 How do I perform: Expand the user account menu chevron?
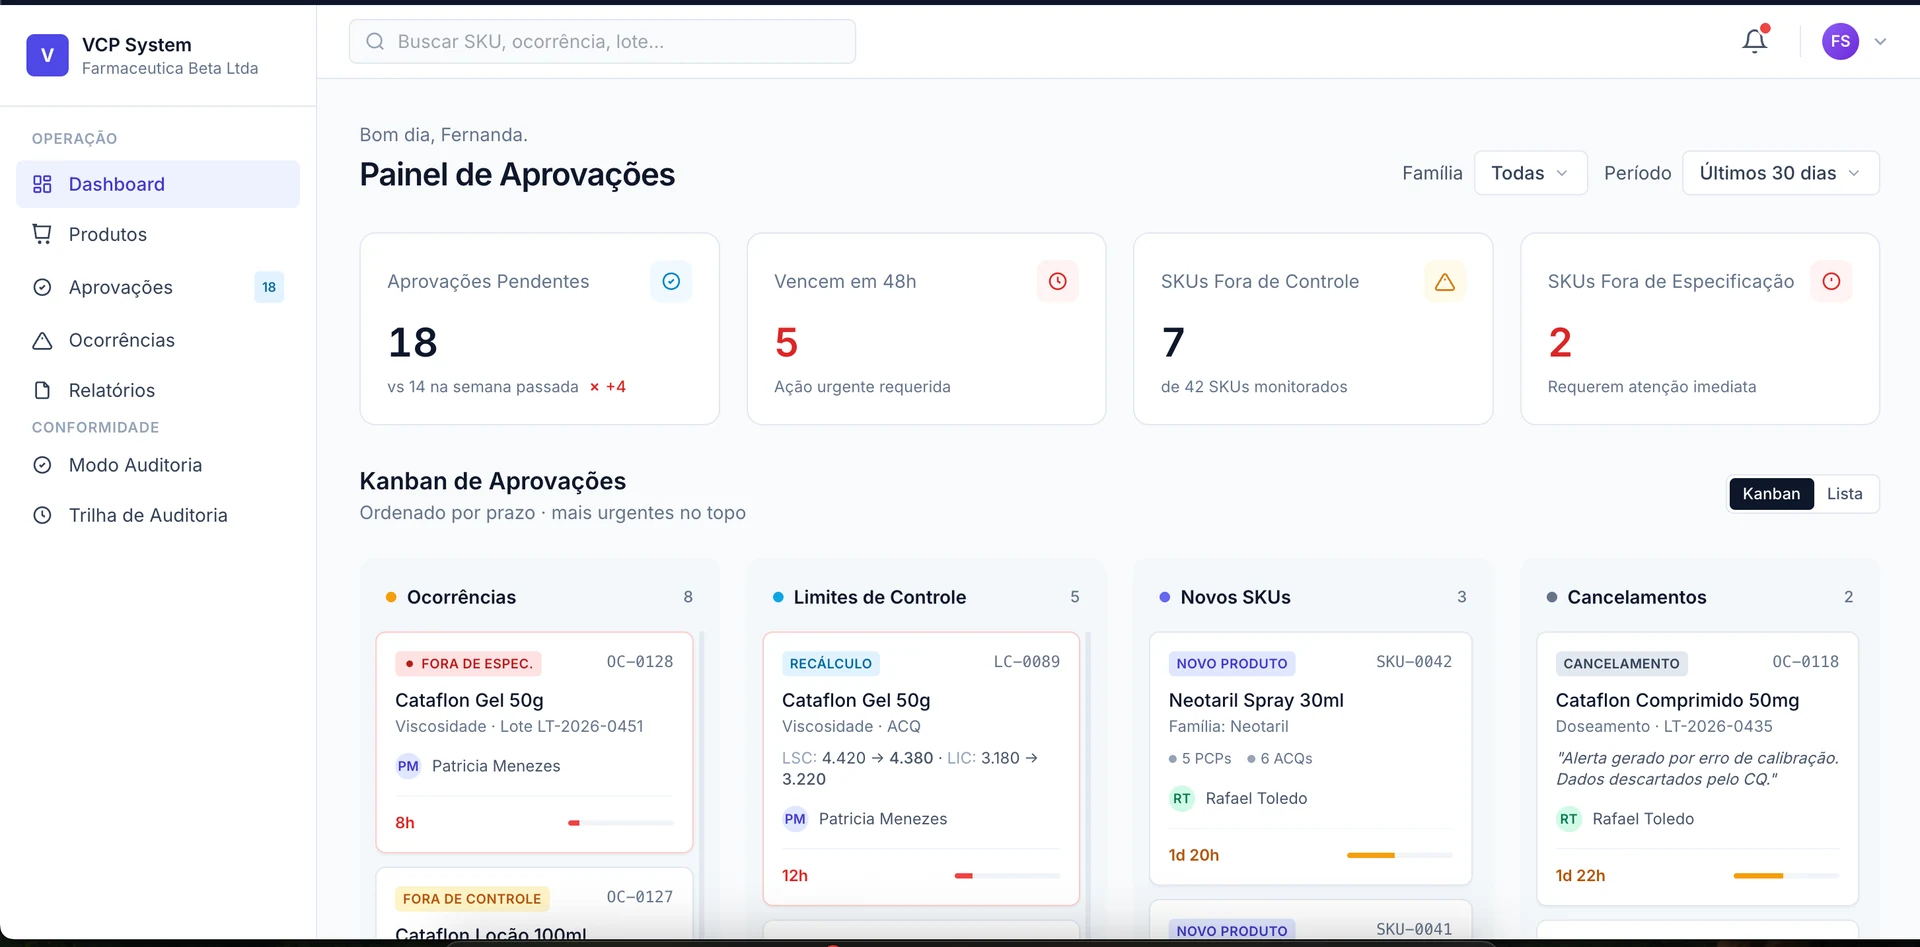point(1880,42)
